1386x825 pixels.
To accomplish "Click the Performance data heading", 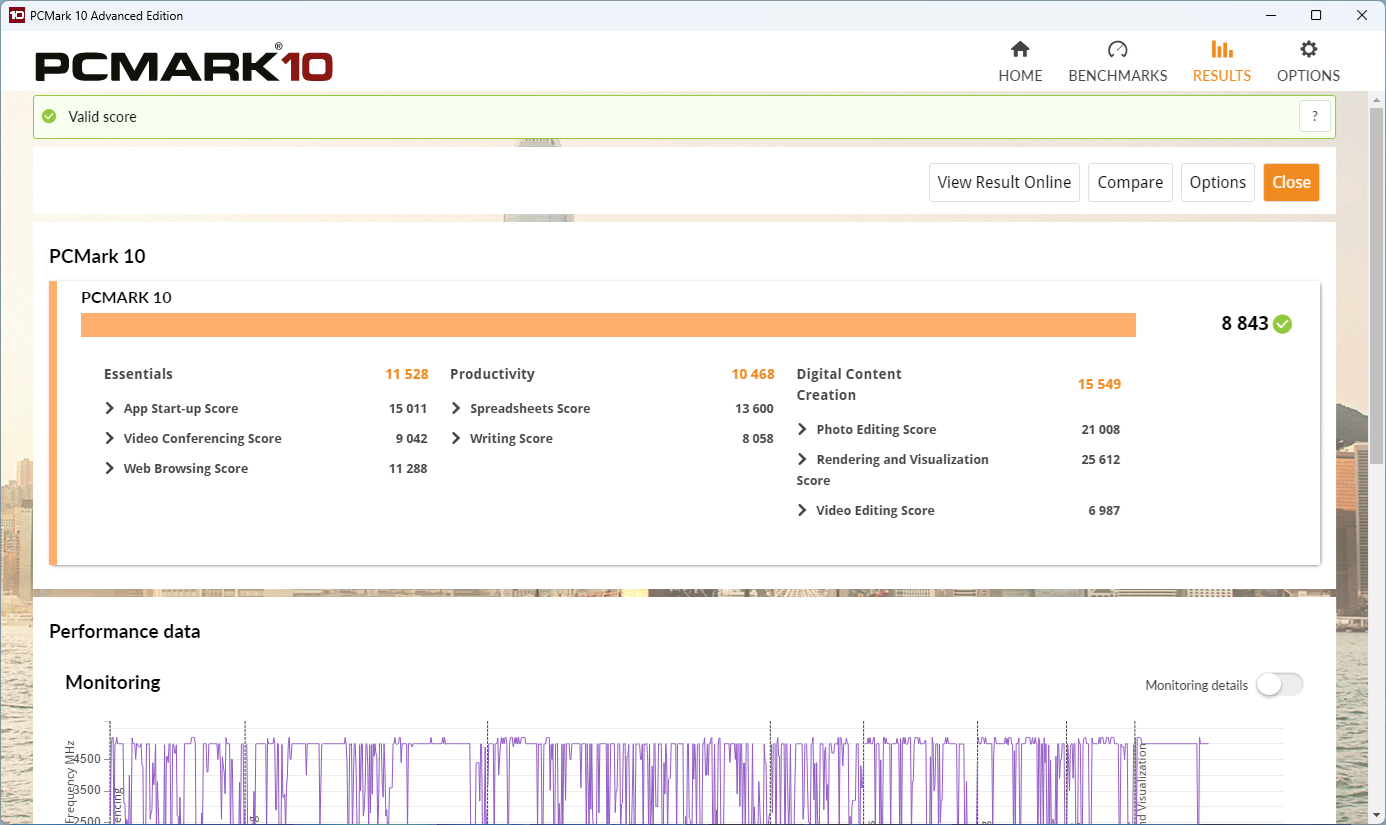I will 125,631.
